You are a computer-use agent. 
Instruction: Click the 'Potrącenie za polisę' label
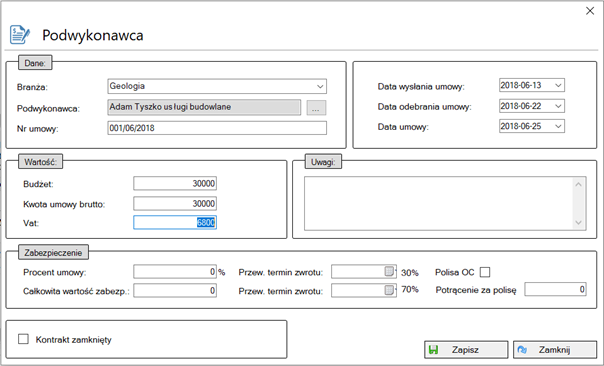(x=476, y=290)
